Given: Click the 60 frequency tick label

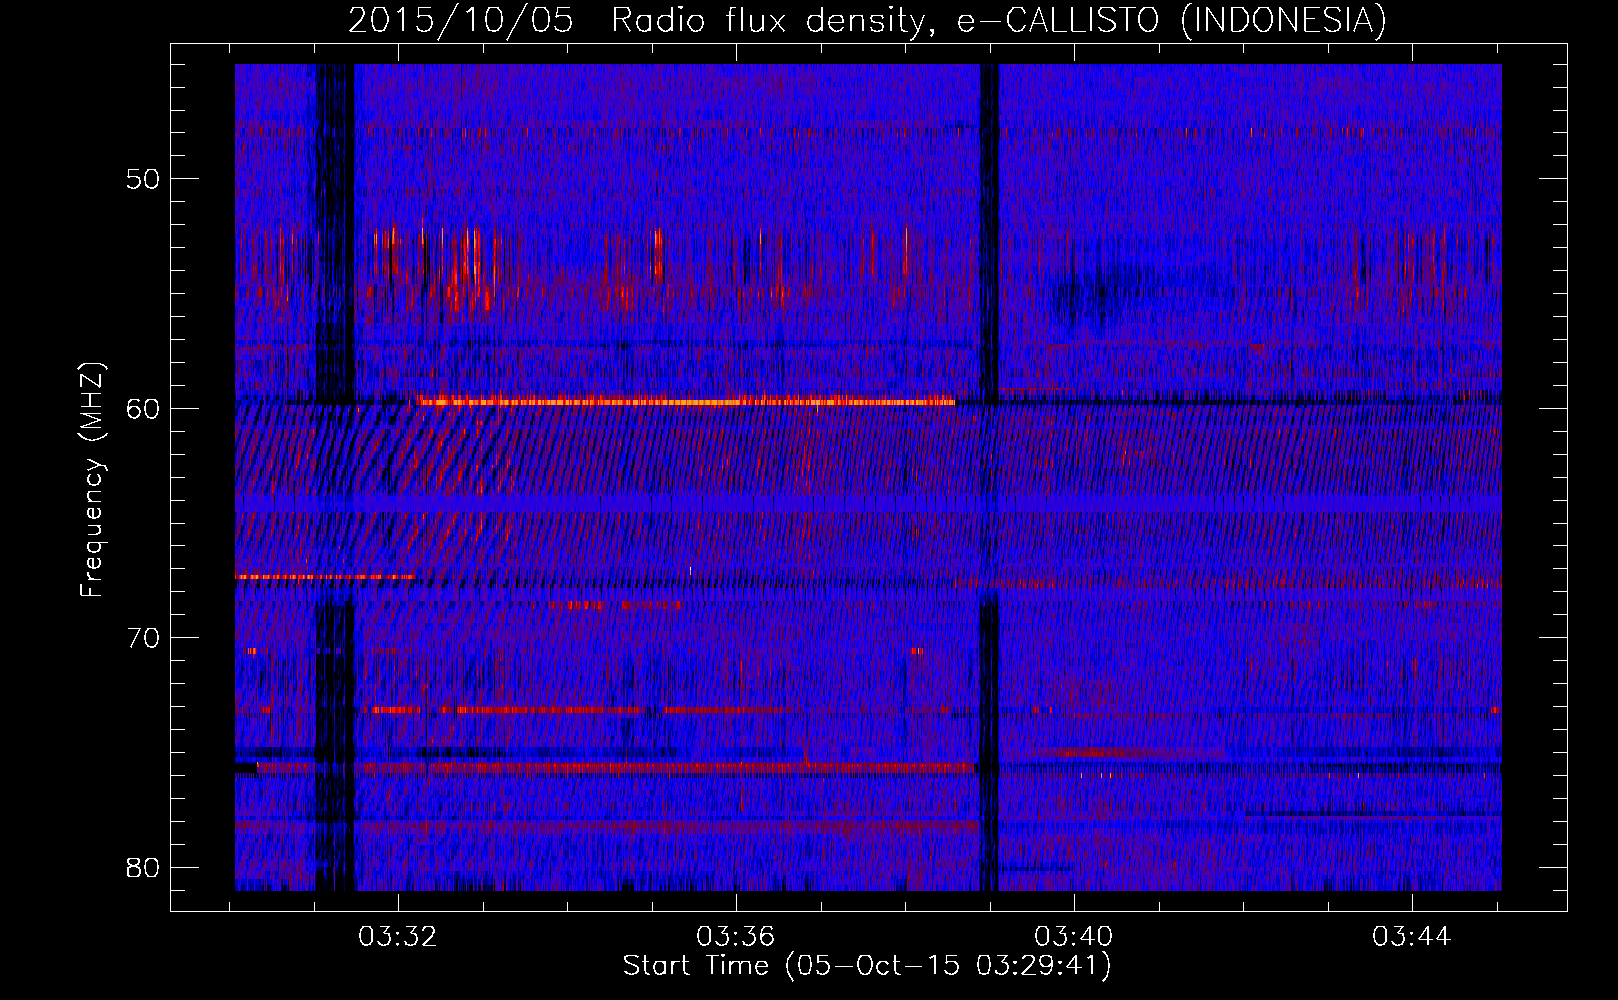Looking at the screenshot, I should [144, 408].
